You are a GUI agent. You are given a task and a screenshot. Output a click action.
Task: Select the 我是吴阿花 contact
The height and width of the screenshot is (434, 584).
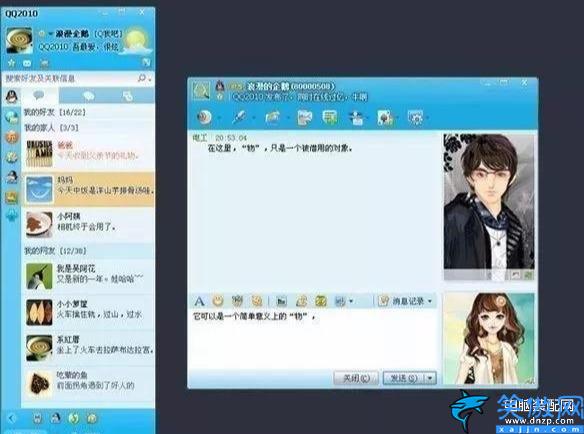[88, 276]
